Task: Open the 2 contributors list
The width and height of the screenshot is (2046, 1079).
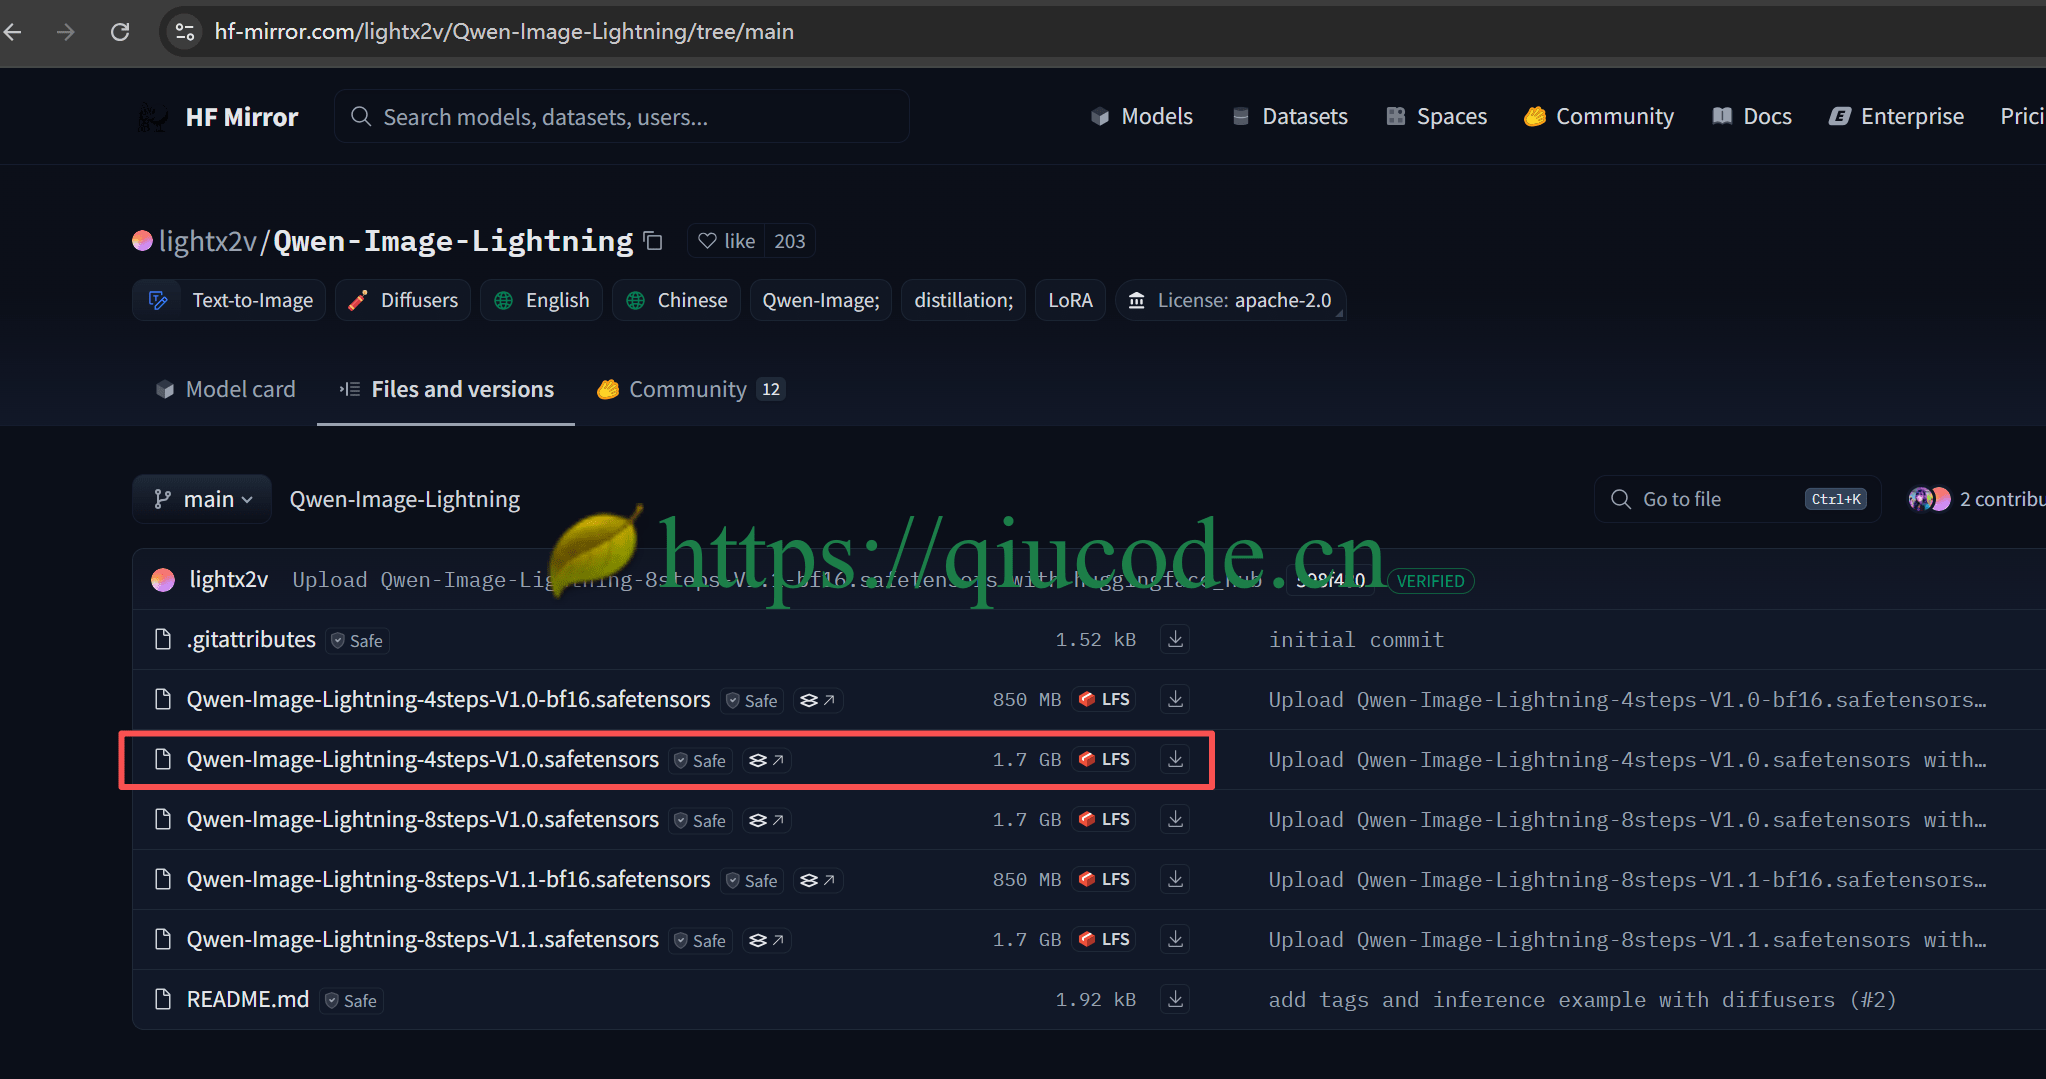Action: [x=1977, y=499]
